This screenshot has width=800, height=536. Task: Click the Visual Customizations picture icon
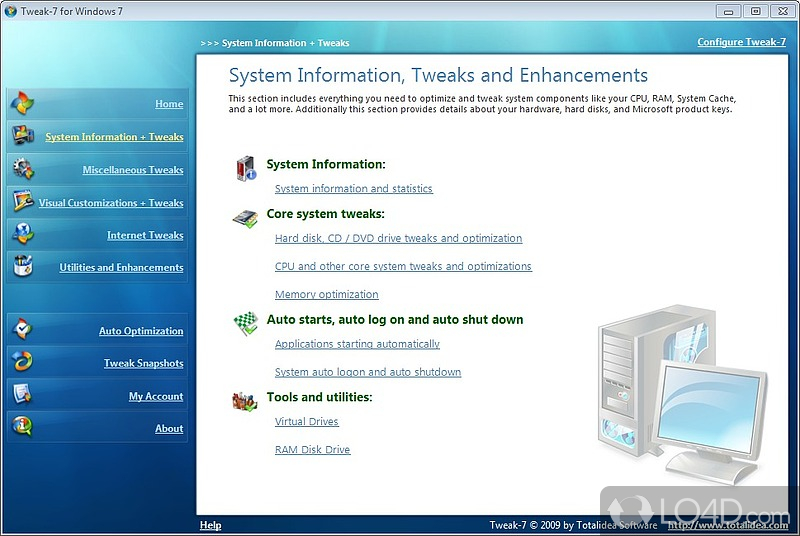(23, 201)
